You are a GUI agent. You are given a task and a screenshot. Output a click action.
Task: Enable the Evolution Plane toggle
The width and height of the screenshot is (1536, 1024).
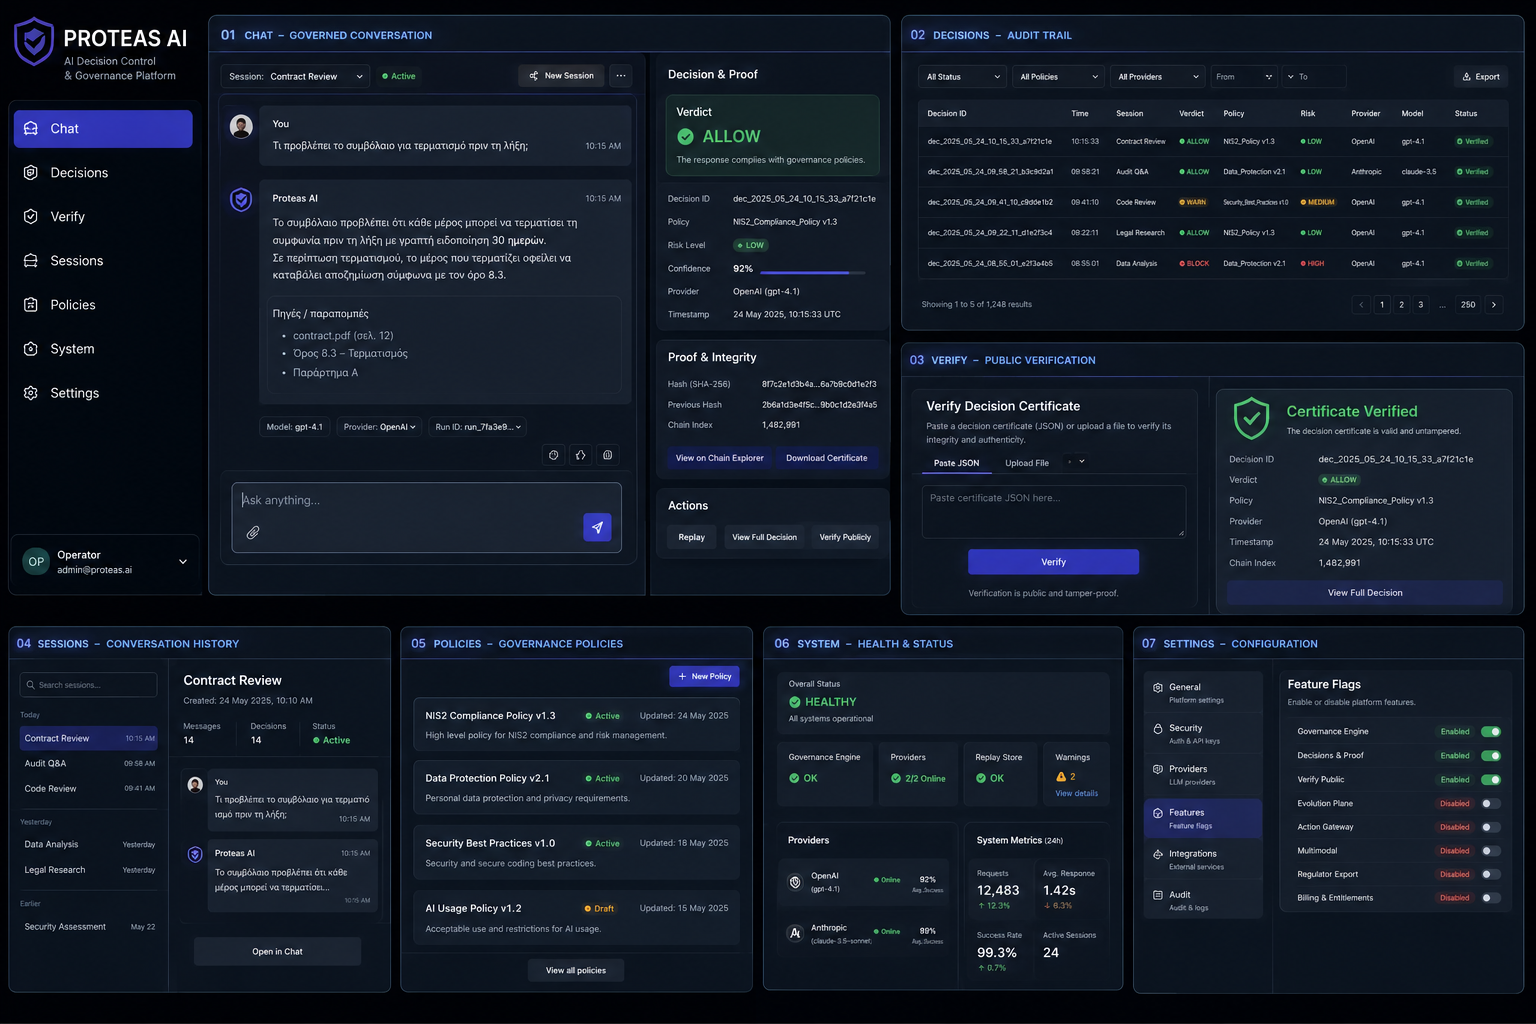1490,803
